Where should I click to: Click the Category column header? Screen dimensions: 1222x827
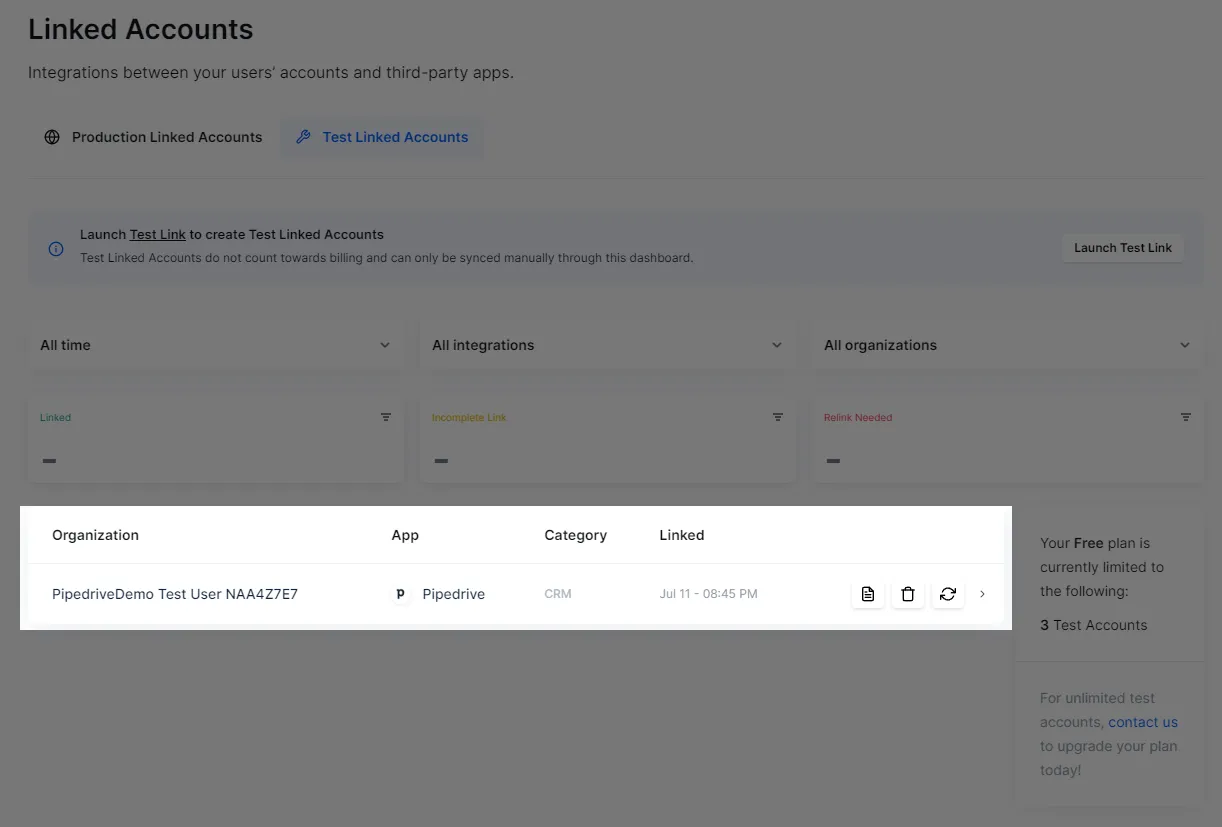(x=576, y=535)
